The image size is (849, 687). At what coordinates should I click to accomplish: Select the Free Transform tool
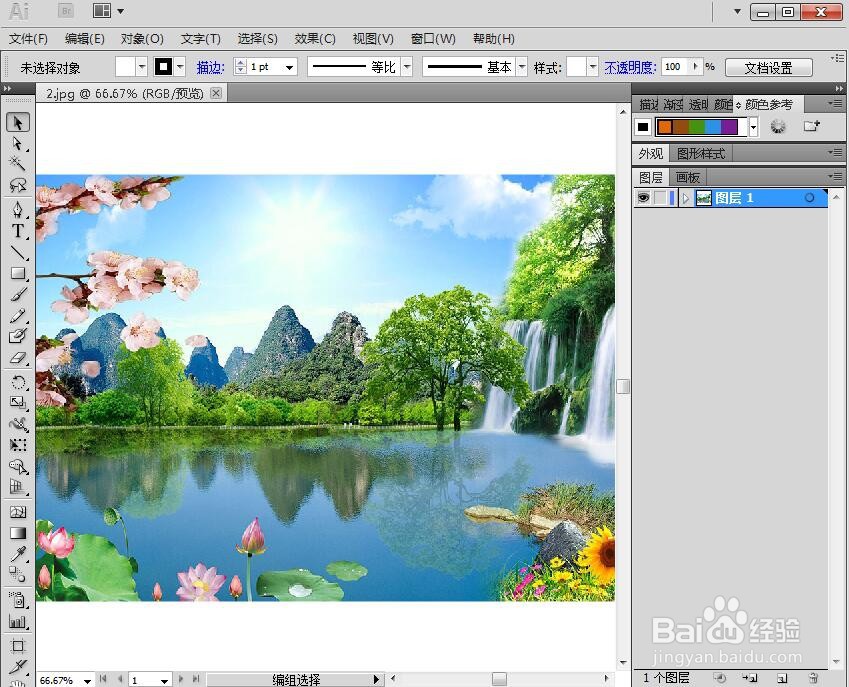pos(18,445)
